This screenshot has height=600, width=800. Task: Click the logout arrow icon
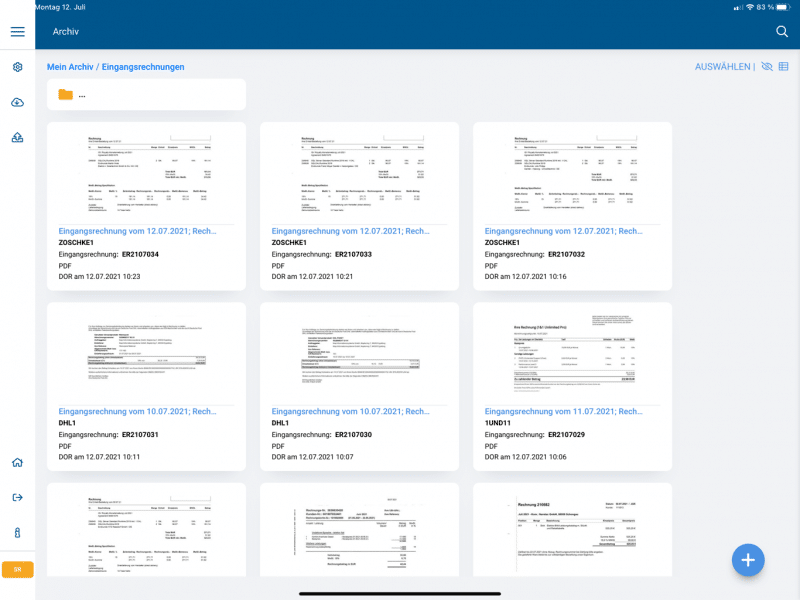coord(17,498)
